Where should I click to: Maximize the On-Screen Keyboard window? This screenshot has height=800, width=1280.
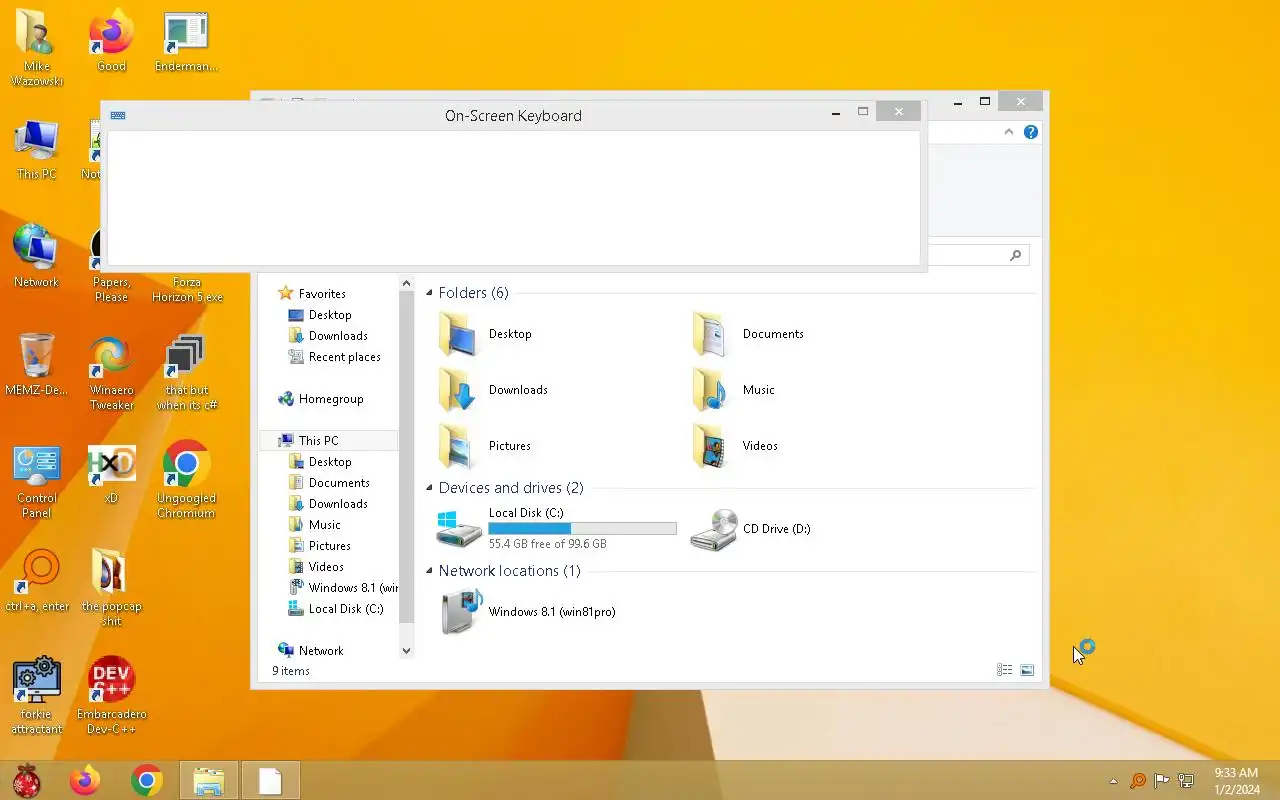pyautogui.click(x=862, y=112)
